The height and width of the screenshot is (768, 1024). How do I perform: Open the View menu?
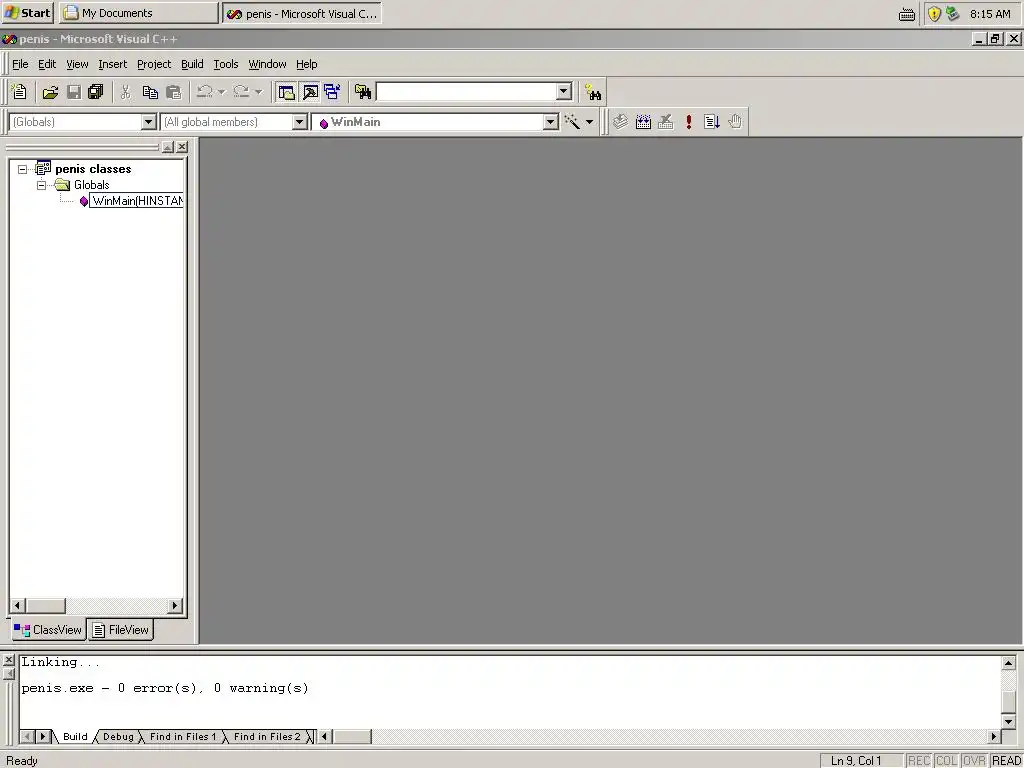coord(77,64)
